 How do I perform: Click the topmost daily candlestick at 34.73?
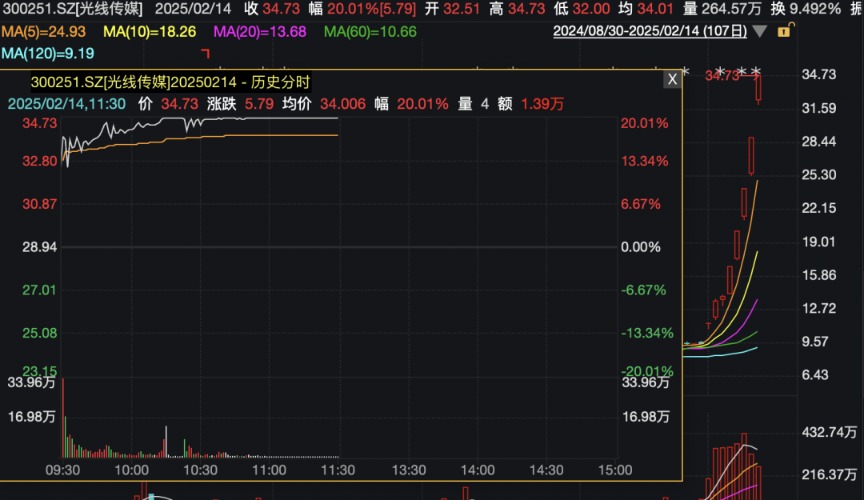click(759, 88)
